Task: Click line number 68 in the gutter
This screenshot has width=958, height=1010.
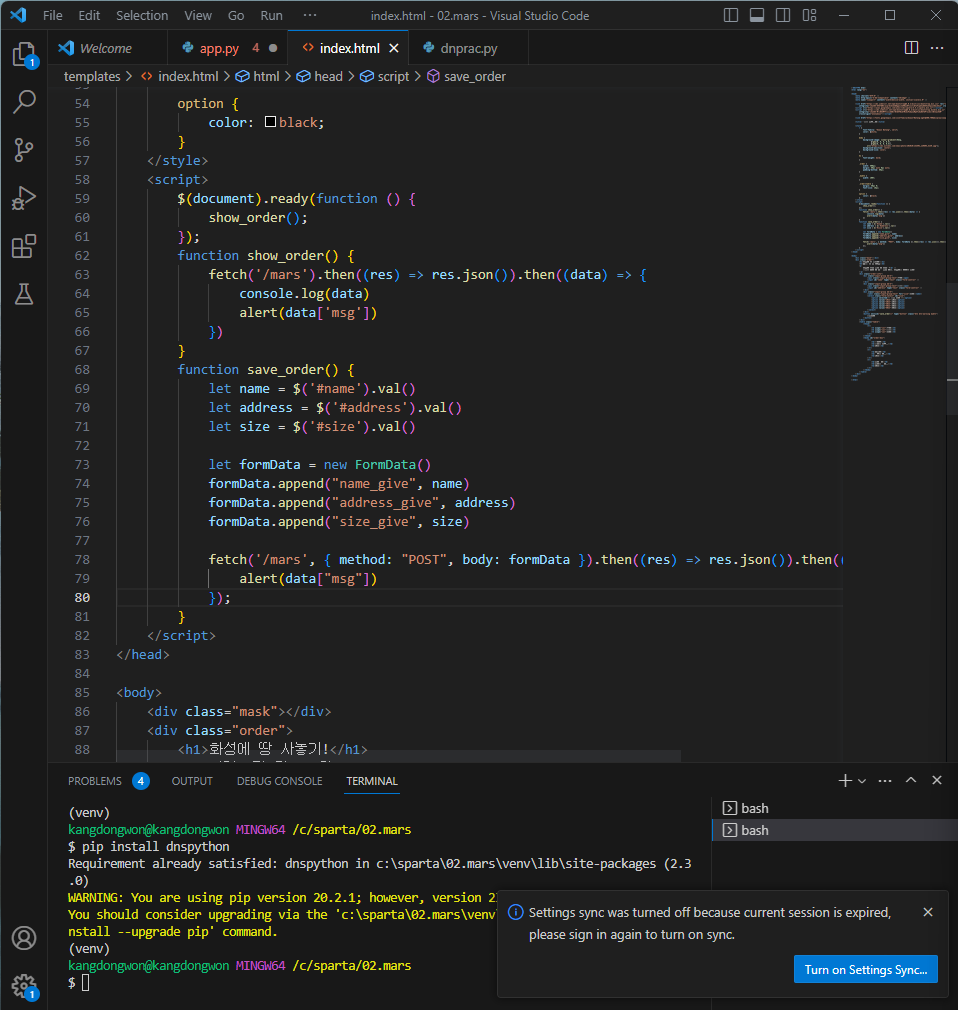Action: click(82, 370)
